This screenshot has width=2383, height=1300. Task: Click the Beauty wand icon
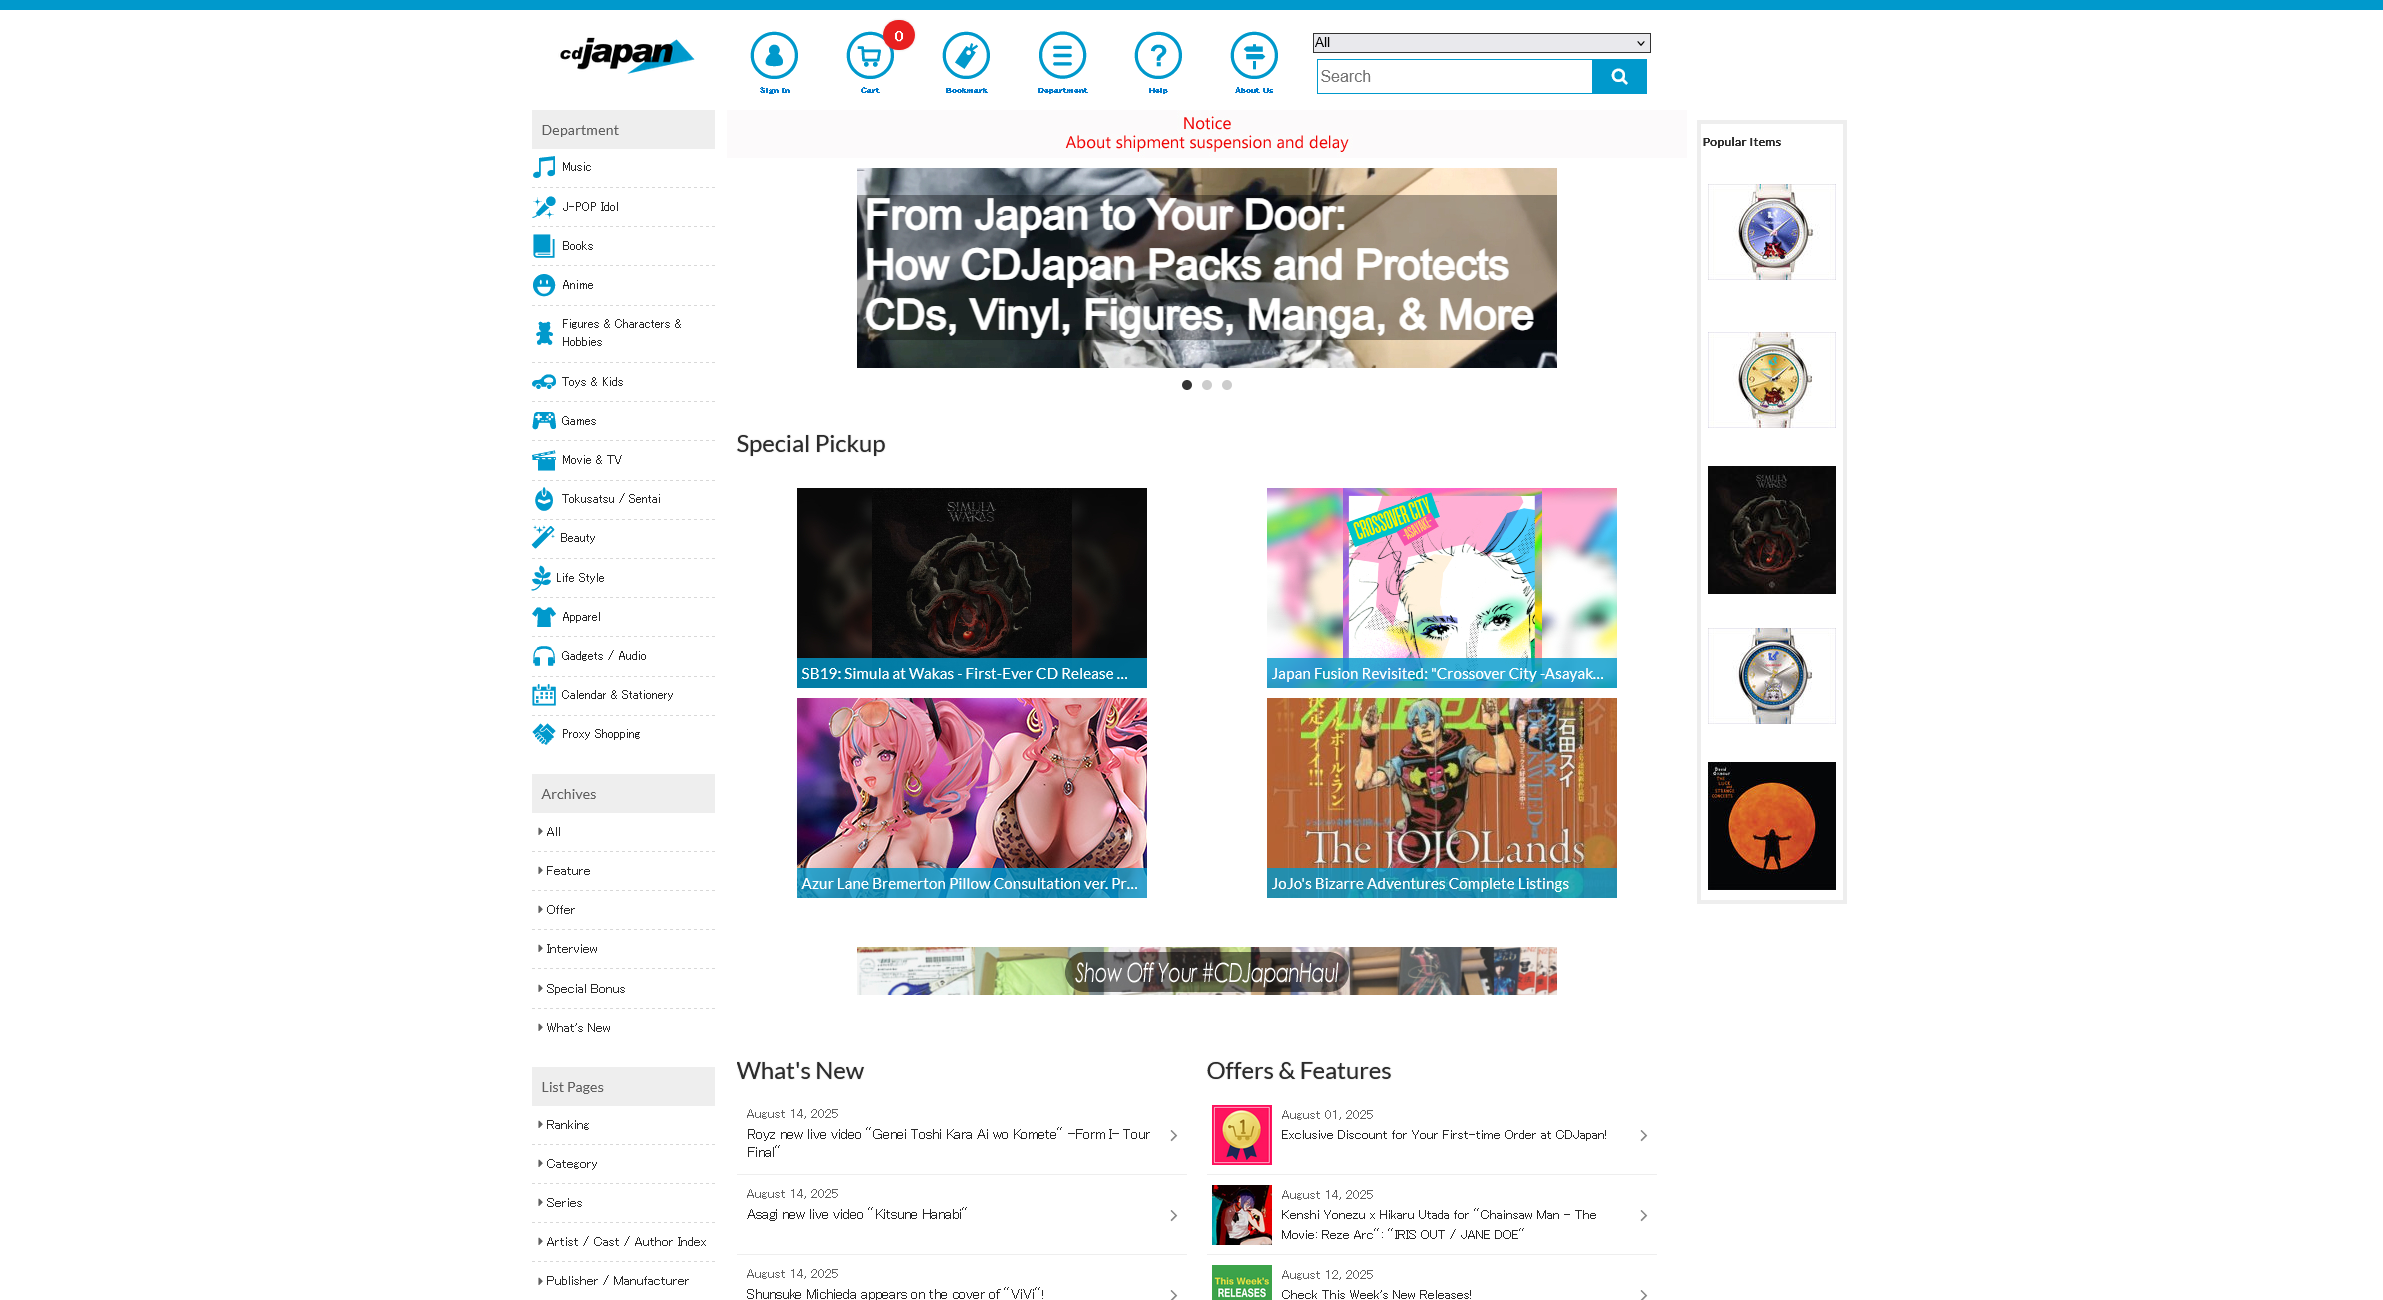click(x=543, y=538)
